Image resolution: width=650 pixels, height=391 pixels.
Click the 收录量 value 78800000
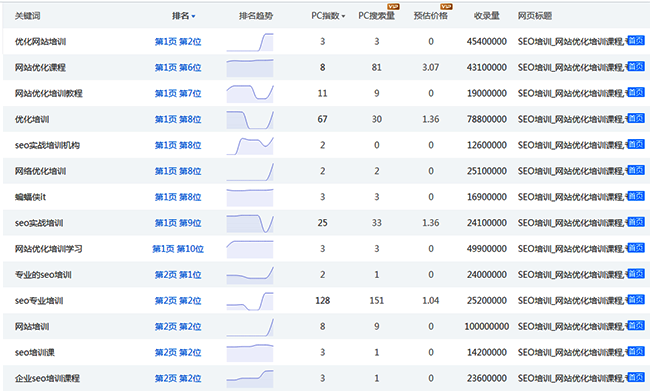(487, 119)
